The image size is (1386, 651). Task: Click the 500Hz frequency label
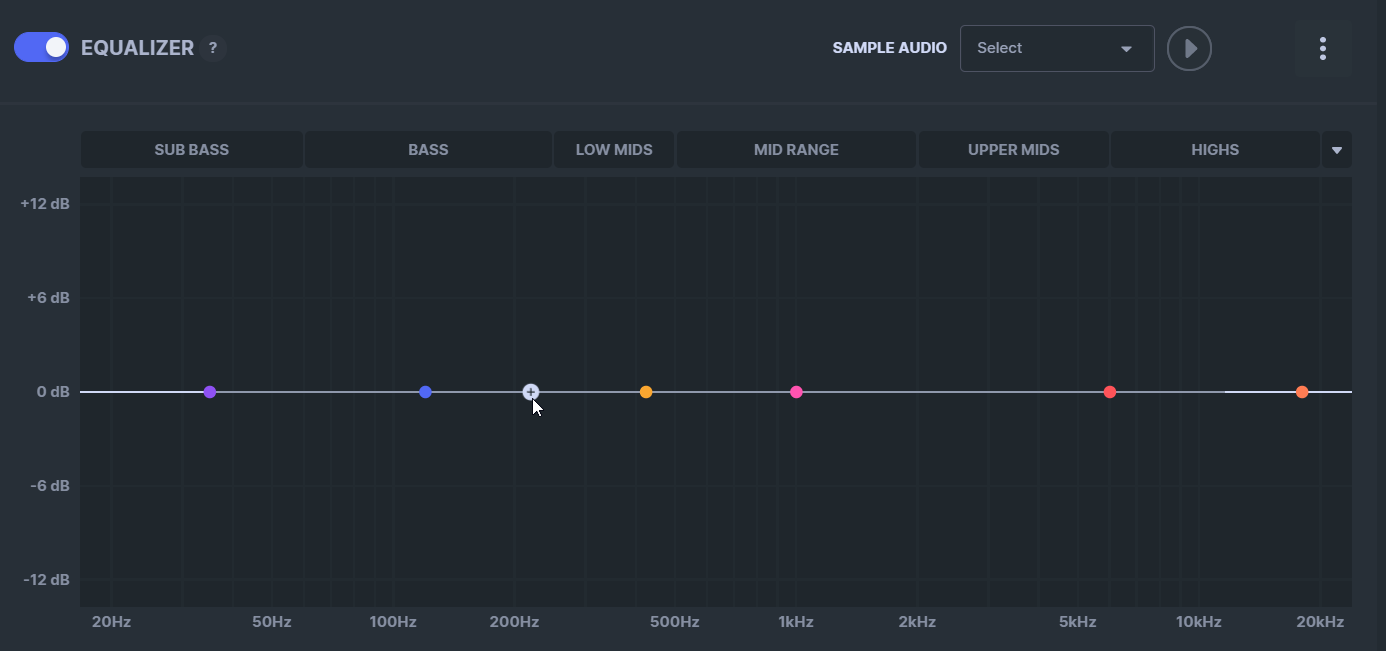[675, 622]
